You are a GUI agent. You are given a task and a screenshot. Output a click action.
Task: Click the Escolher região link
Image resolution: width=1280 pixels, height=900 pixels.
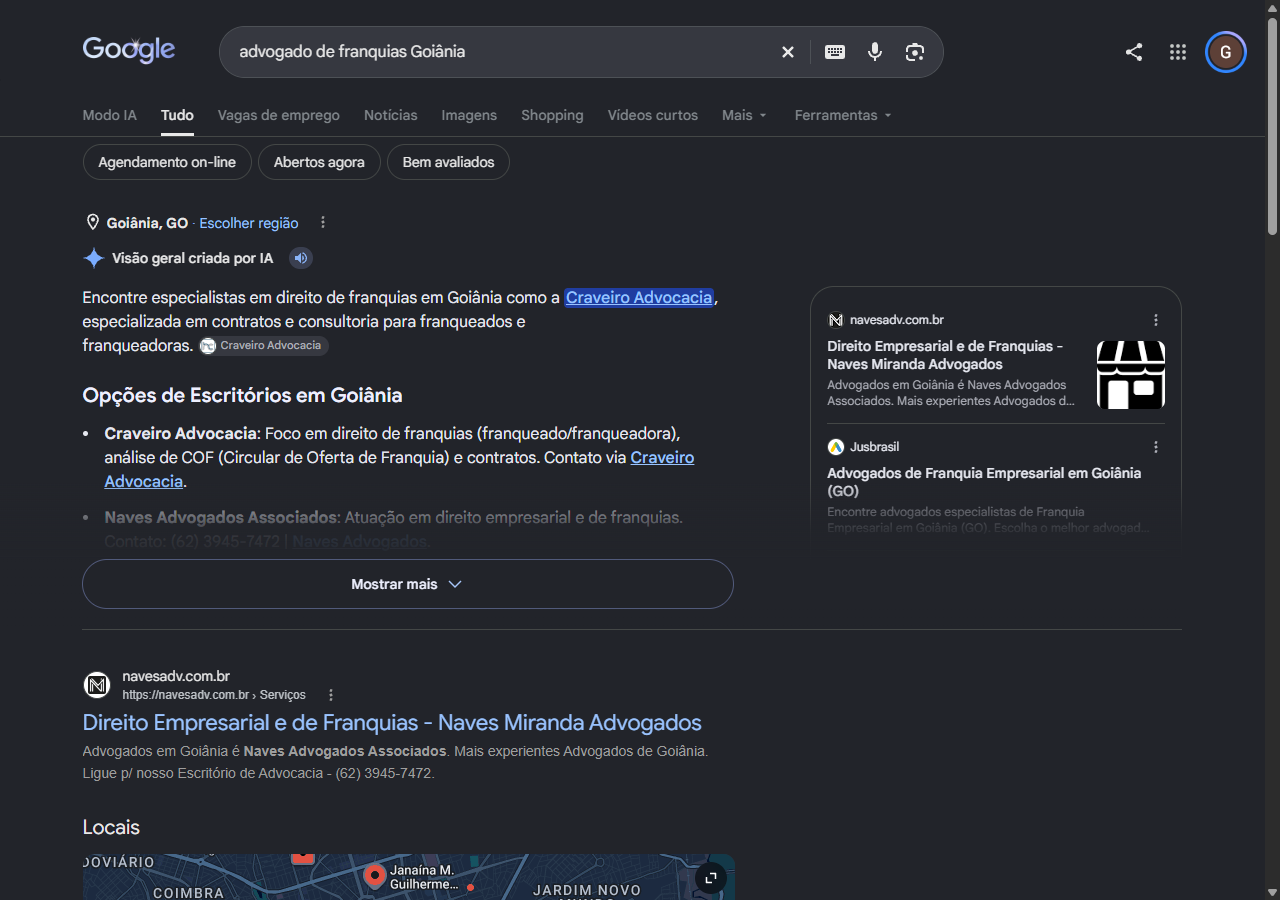point(249,223)
